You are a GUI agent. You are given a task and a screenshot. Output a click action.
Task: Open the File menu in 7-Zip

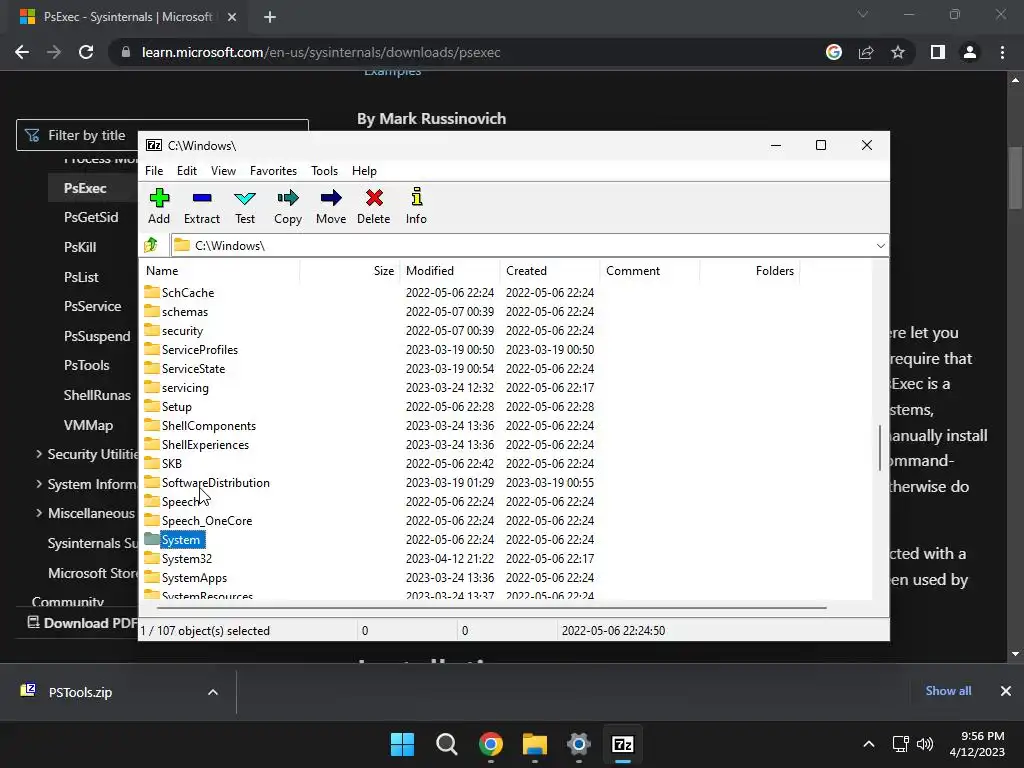[x=154, y=170]
